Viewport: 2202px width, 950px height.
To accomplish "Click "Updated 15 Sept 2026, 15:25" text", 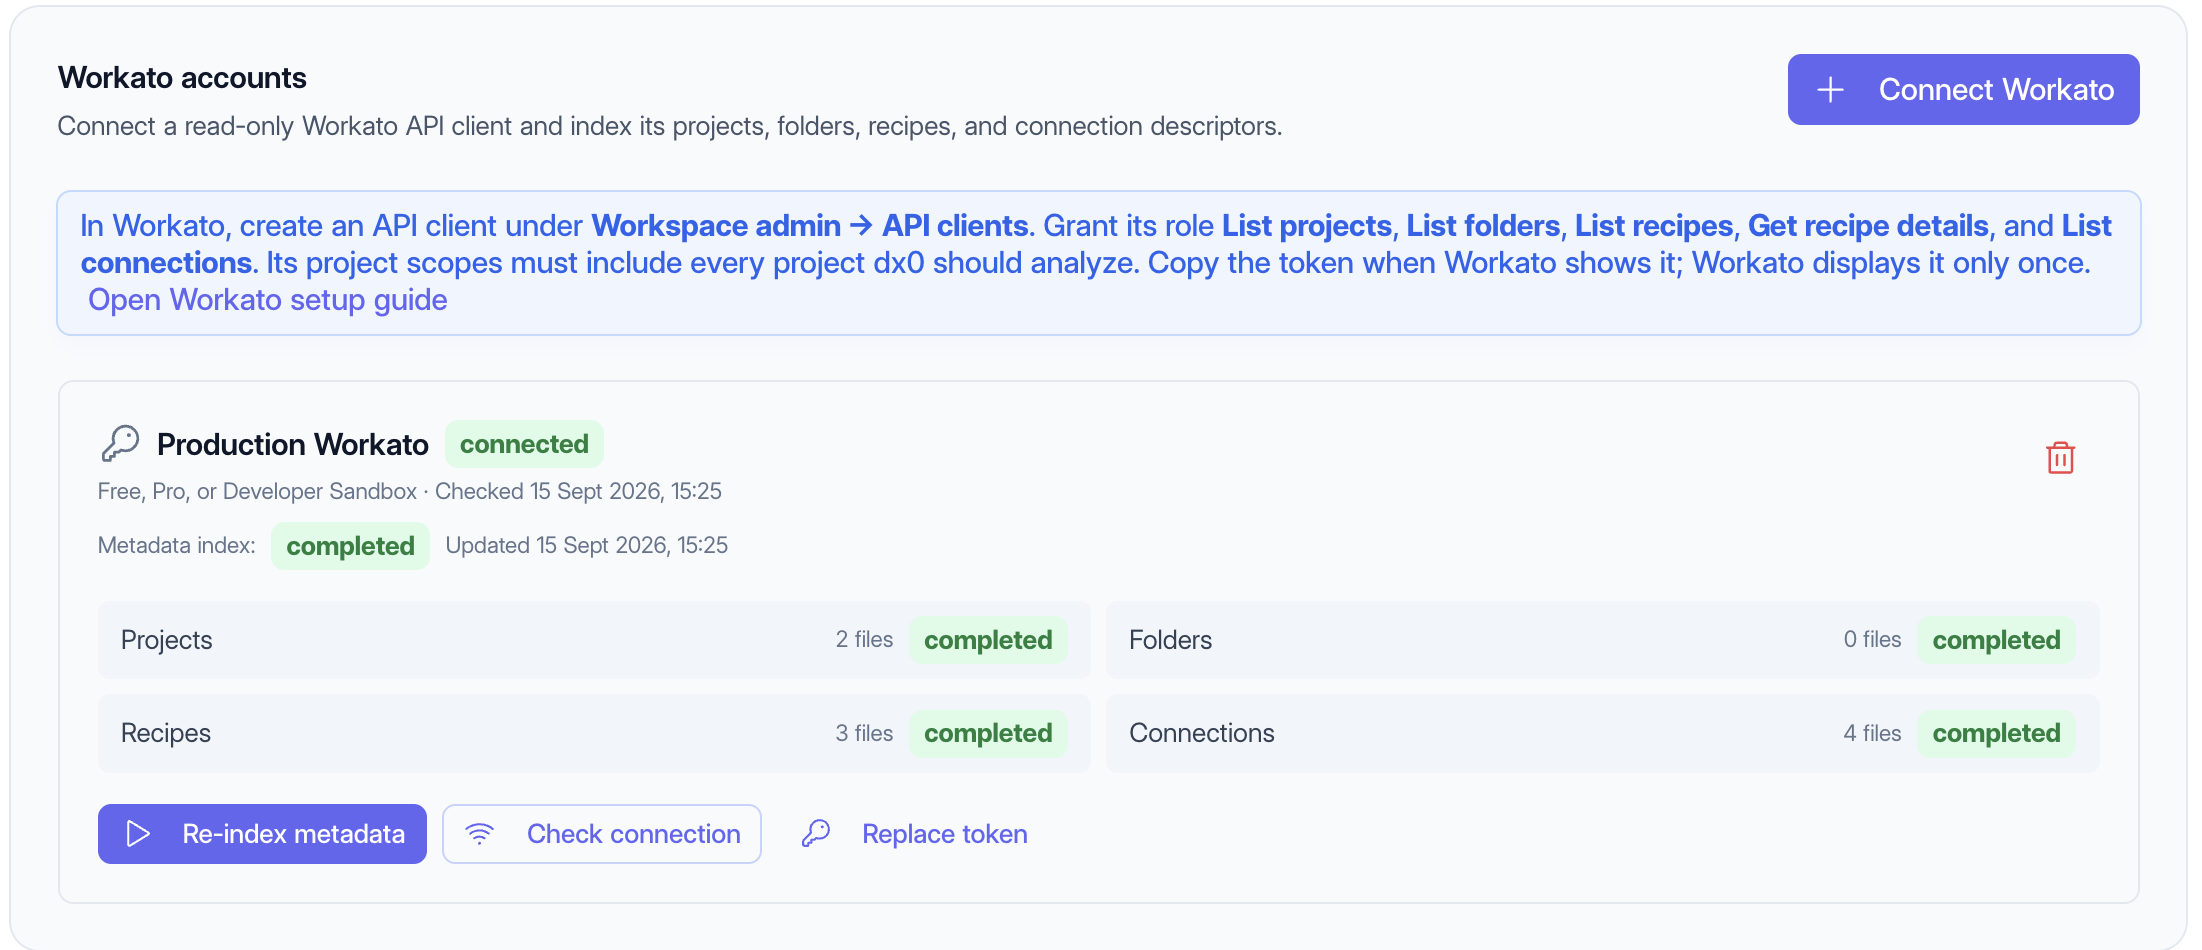I will [586, 546].
